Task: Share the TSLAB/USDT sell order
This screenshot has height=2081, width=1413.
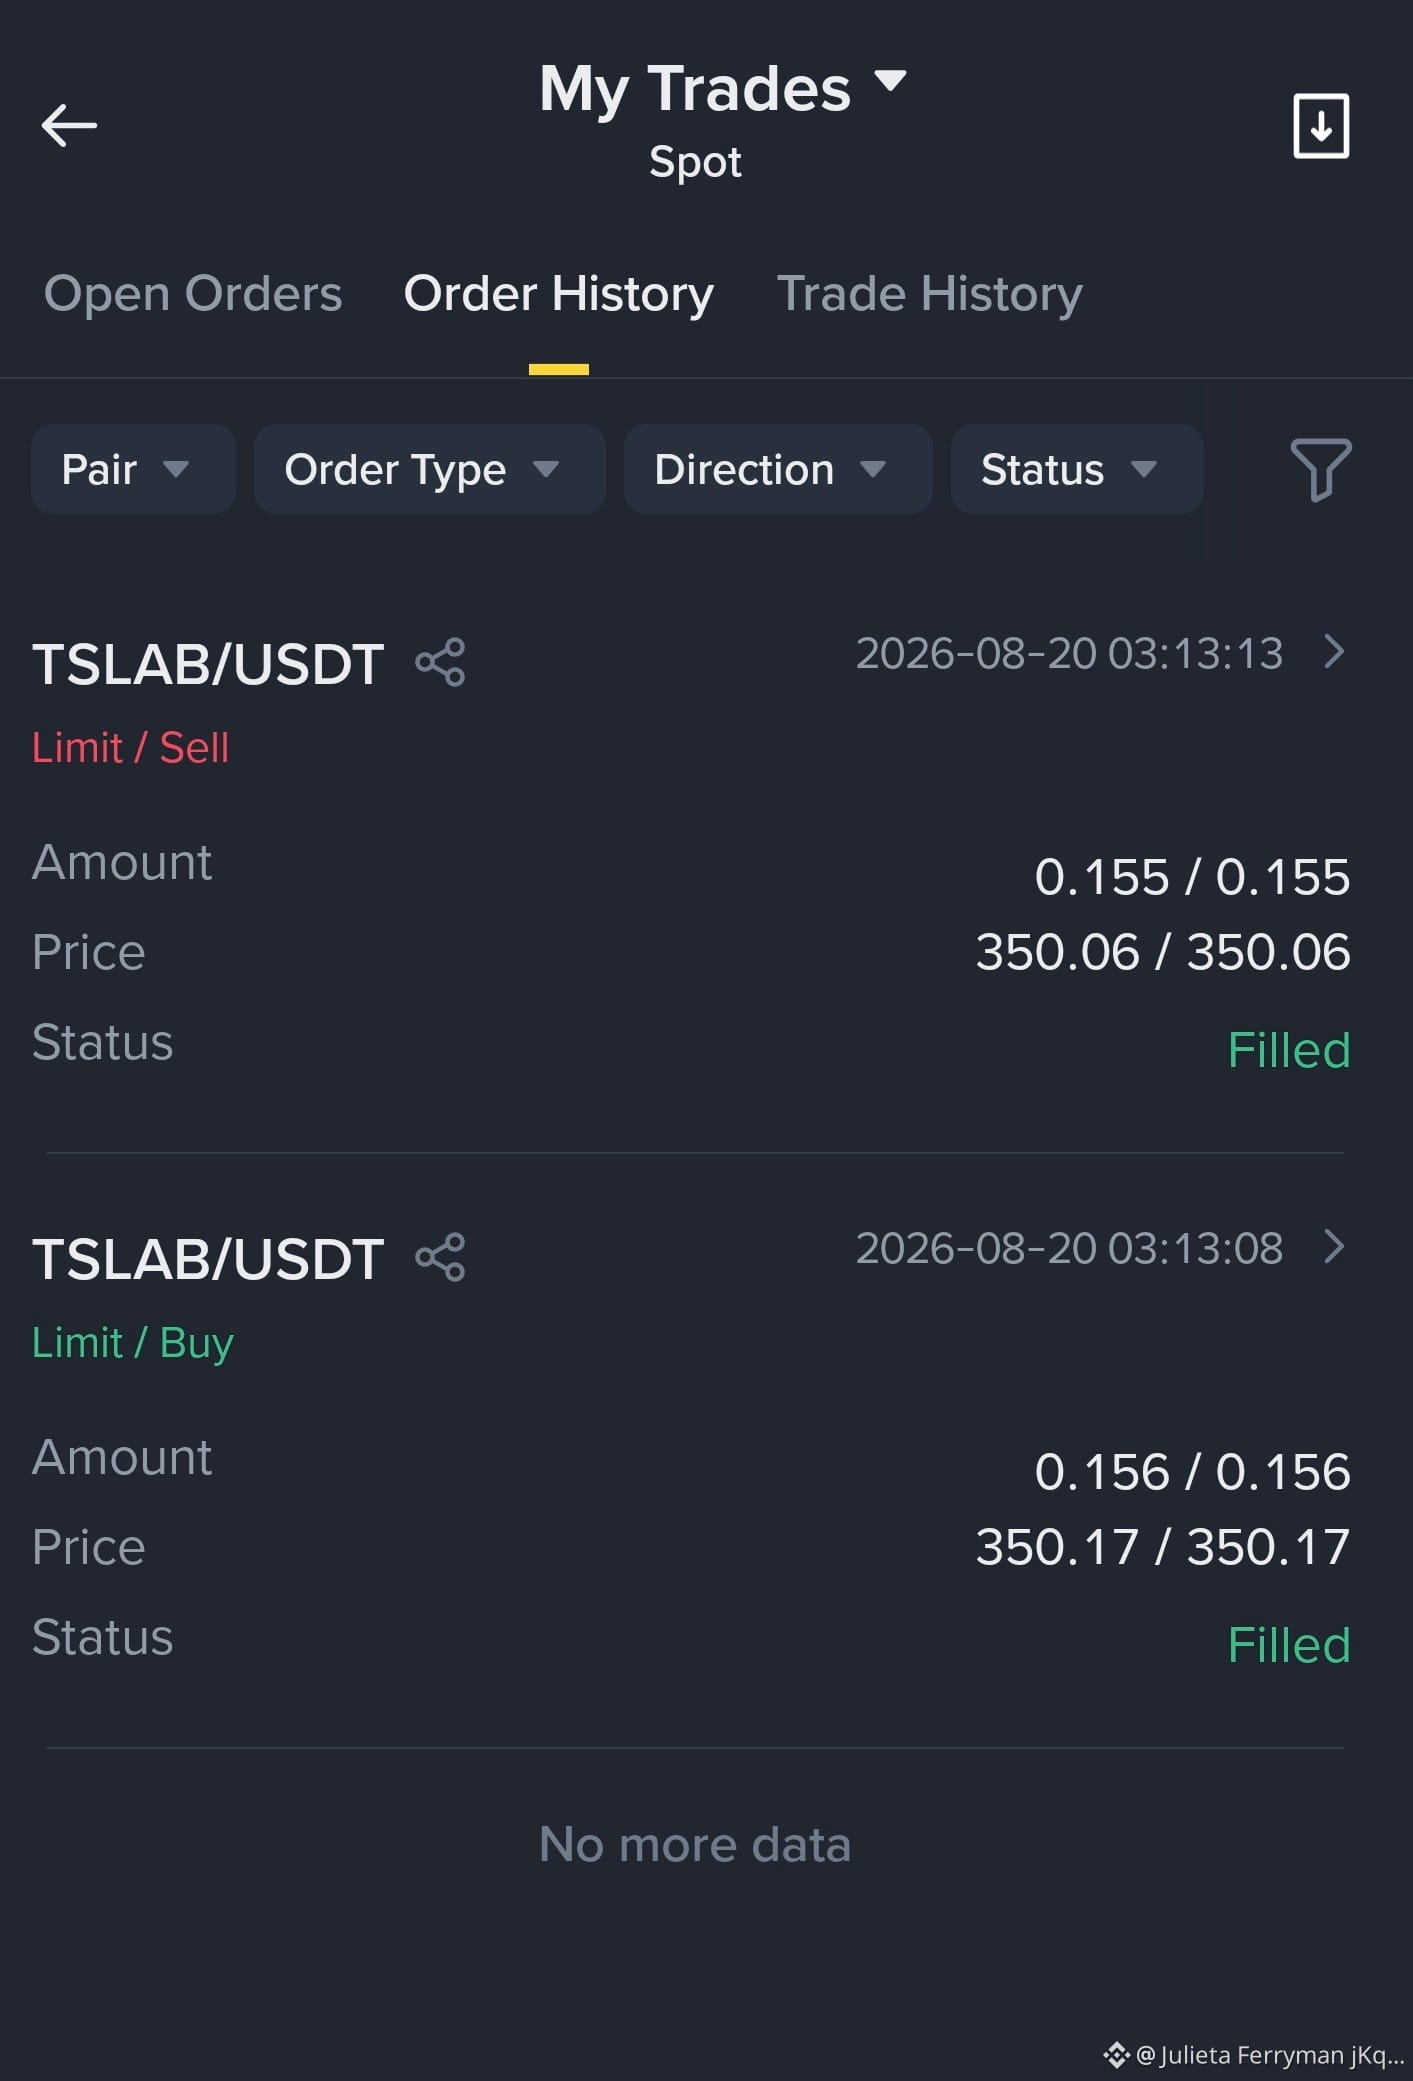Action: (x=440, y=662)
